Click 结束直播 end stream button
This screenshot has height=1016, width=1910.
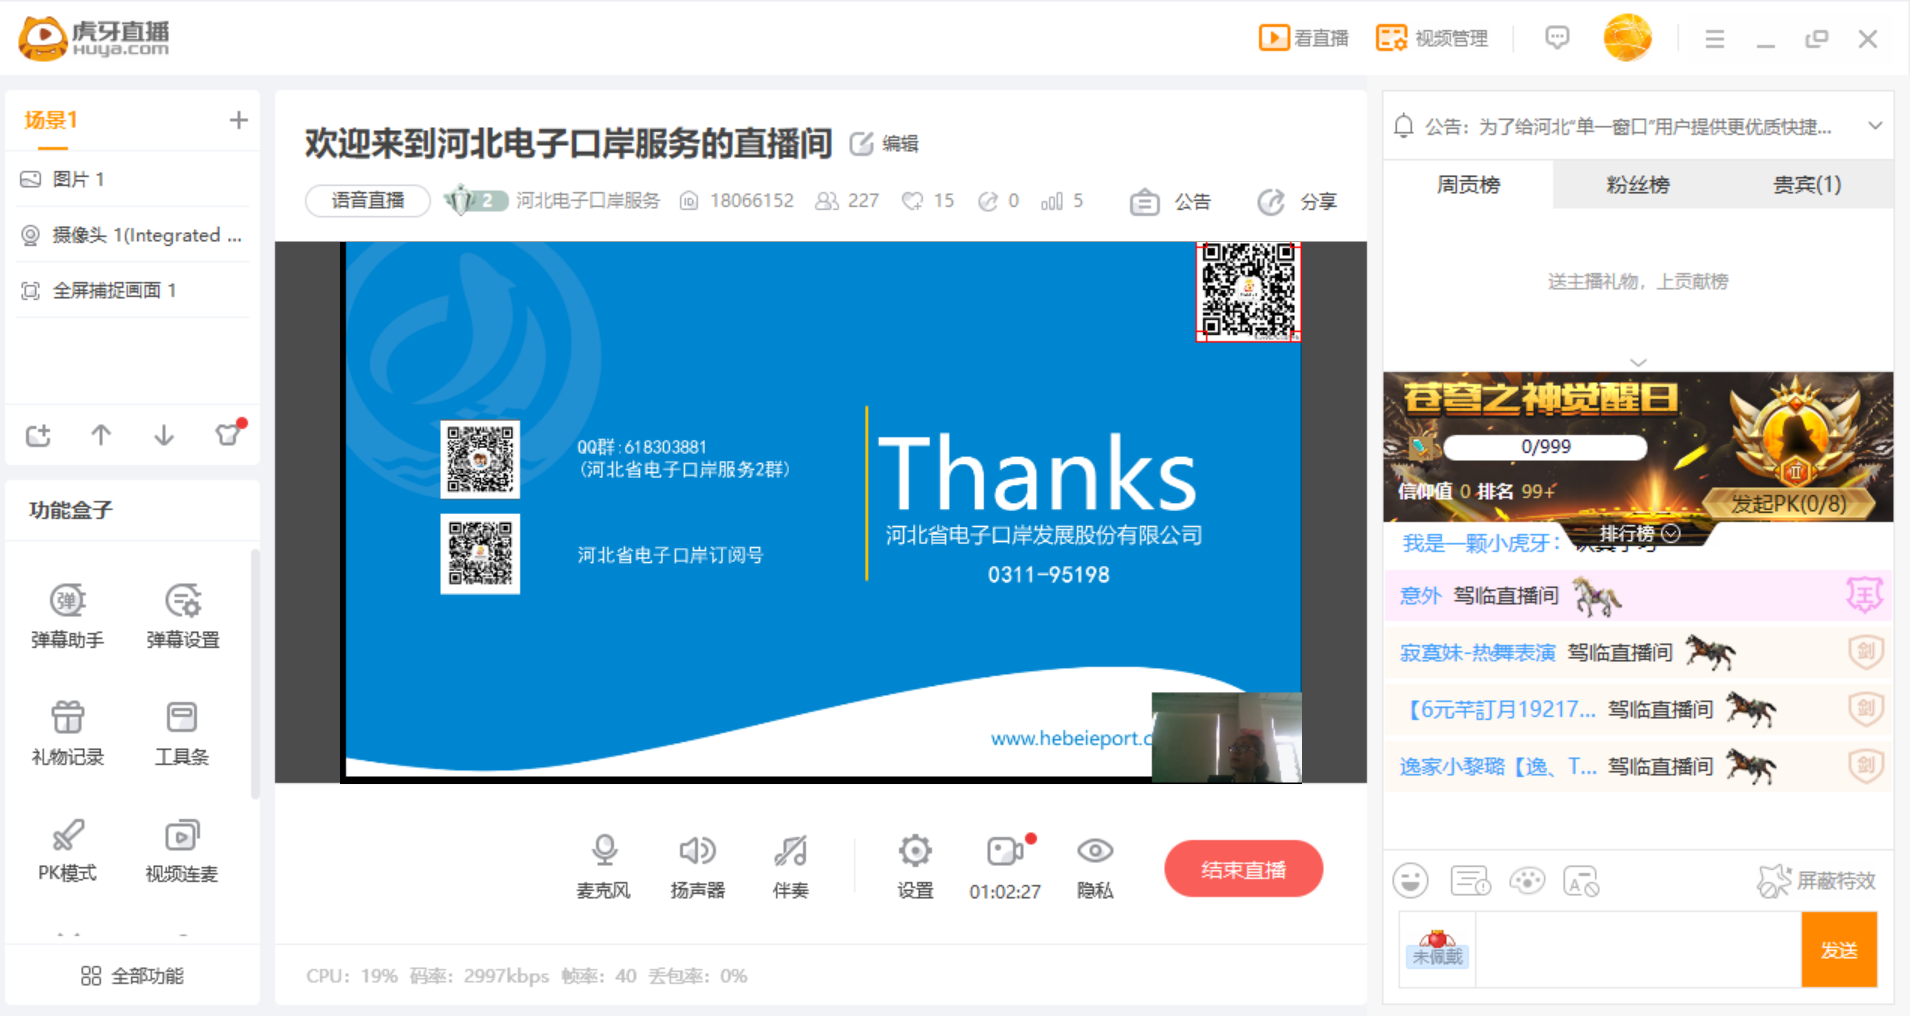pos(1243,869)
